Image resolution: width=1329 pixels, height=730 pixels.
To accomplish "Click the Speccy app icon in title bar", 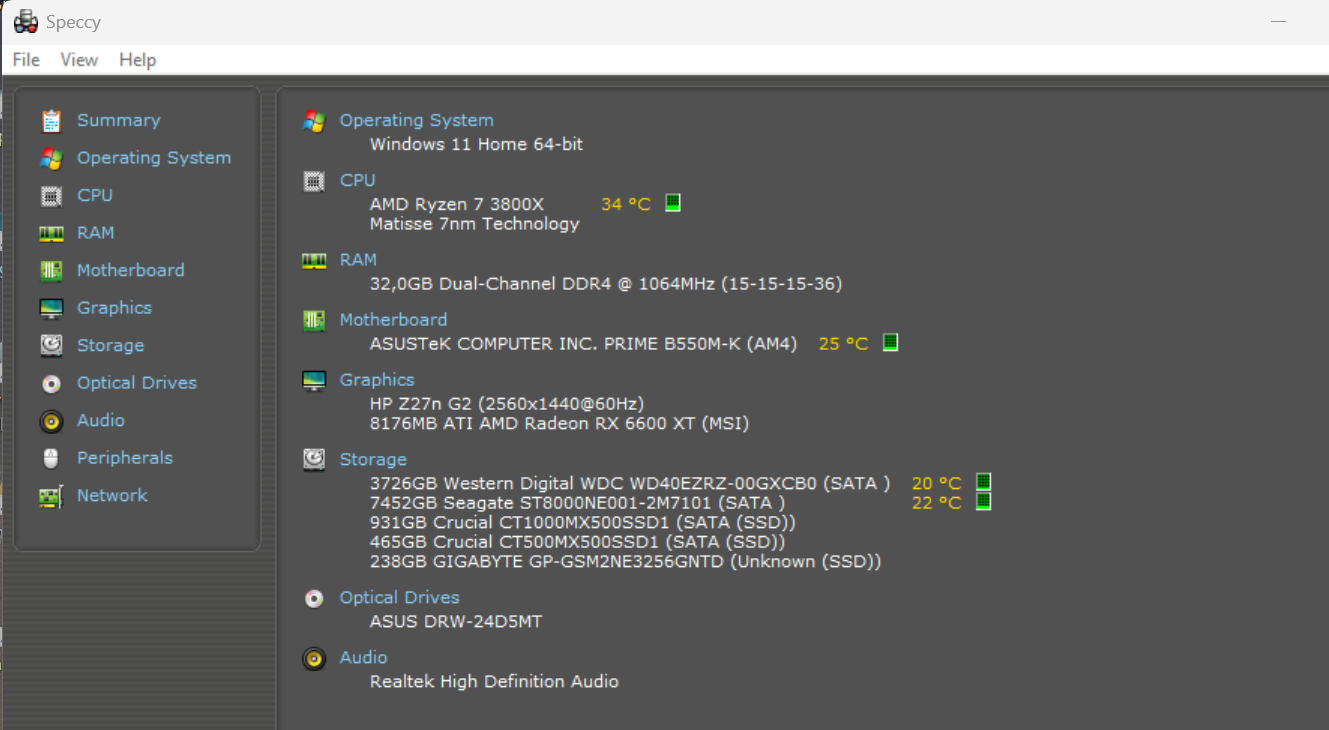I will tap(26, 21).
